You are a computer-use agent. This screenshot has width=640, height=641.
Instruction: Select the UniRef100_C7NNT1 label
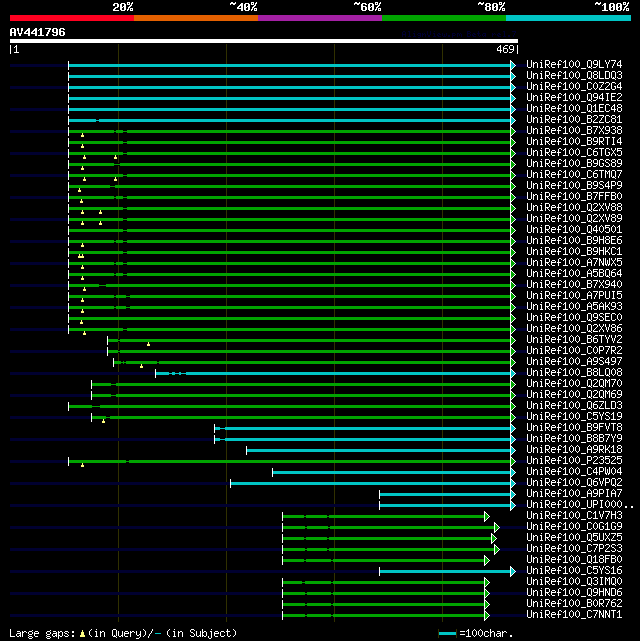pos(574,614)
